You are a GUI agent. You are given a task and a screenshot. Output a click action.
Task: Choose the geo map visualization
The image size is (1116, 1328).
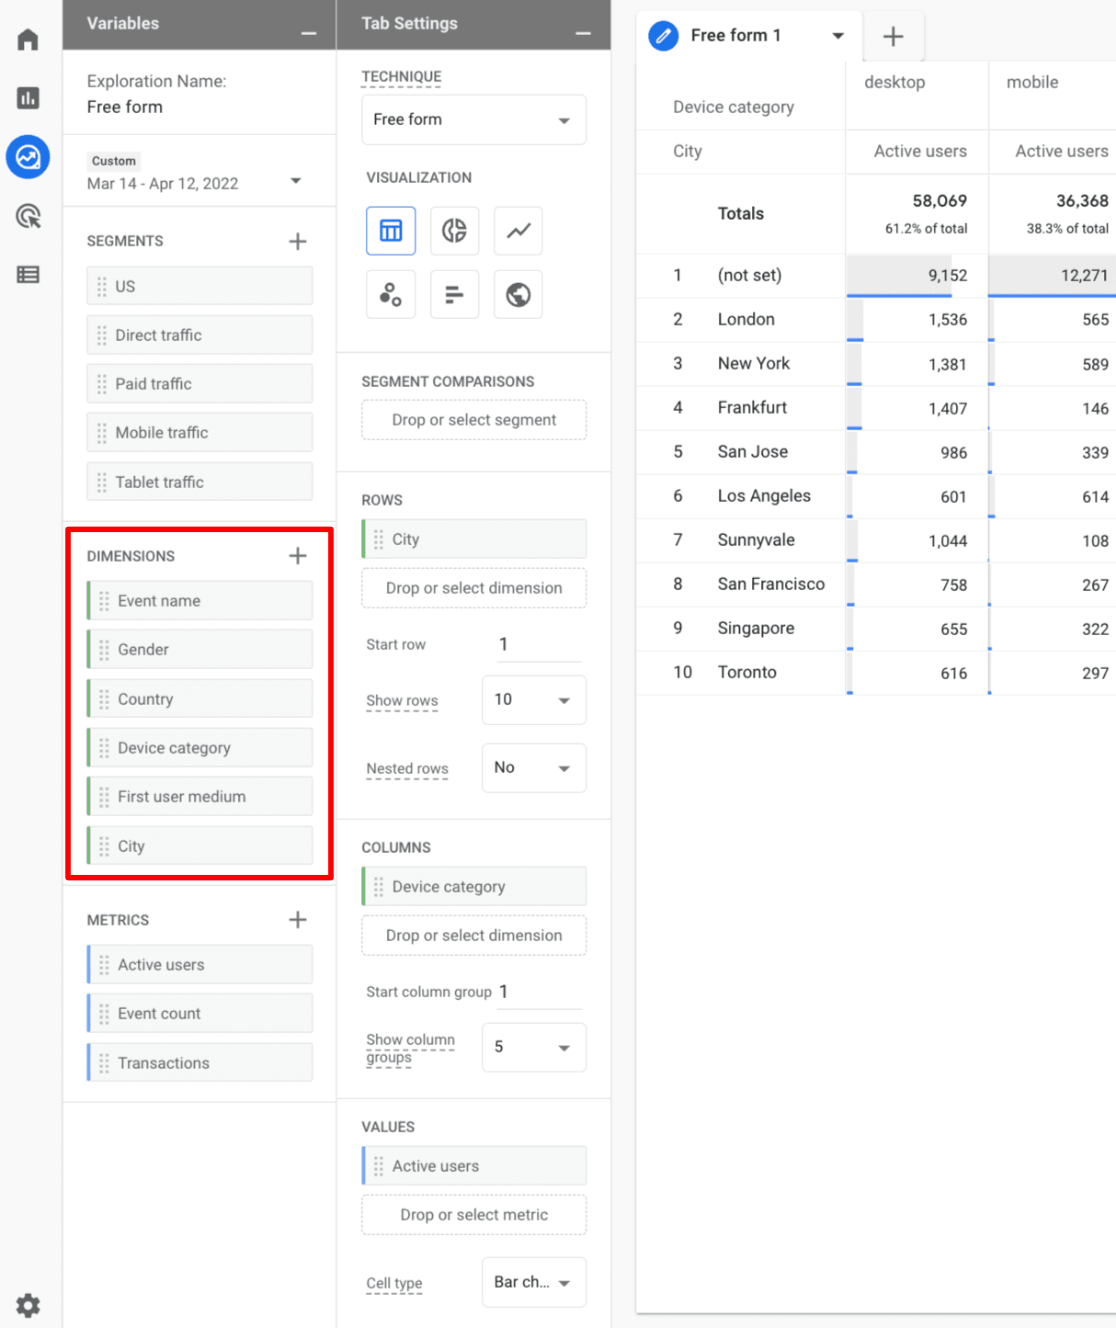click(x=518, y=294)
